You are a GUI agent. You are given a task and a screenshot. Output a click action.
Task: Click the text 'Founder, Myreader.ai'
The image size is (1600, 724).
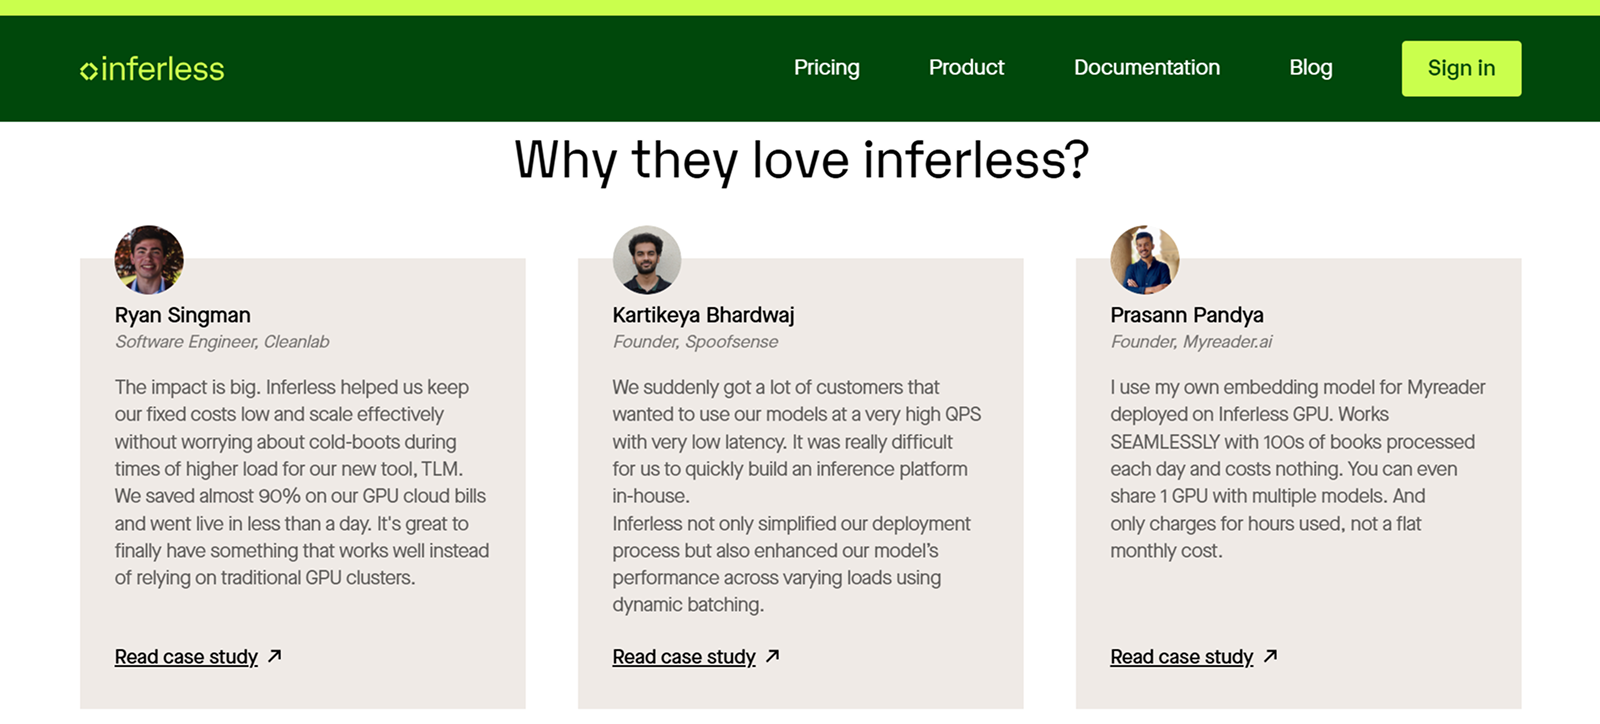pos(1191,342)
